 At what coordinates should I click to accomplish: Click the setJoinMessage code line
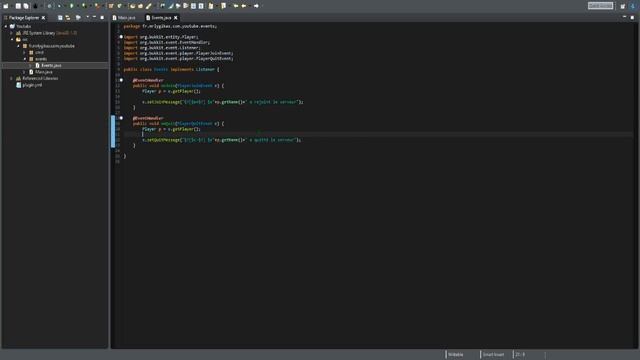coord(223,102)
